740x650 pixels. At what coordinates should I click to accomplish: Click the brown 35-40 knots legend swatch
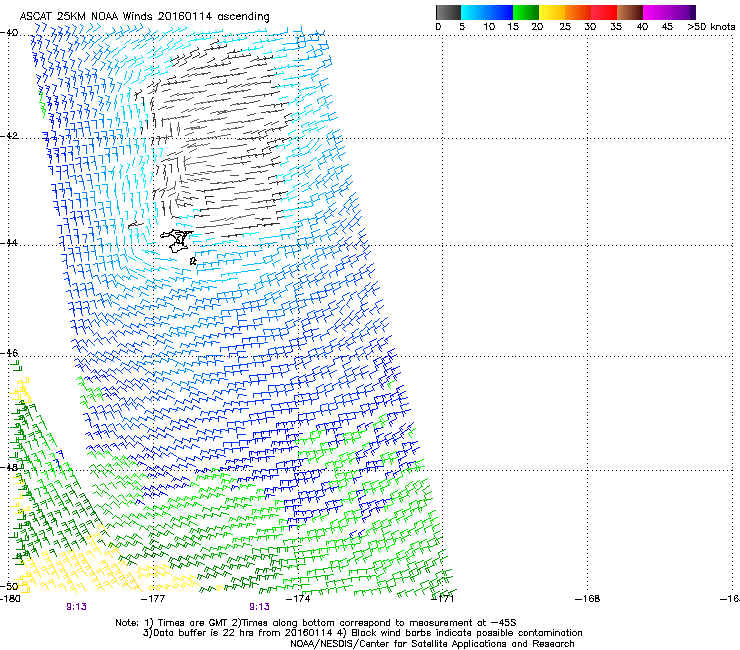click(630, 12)
